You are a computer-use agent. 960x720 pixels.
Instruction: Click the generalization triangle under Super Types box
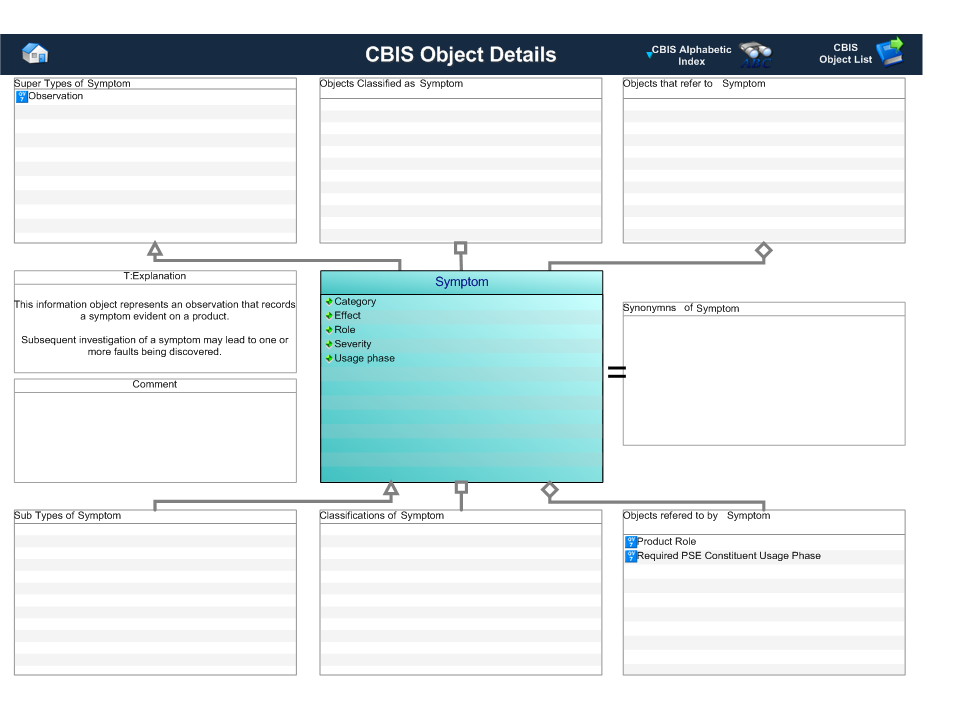(x=155, y=249)
